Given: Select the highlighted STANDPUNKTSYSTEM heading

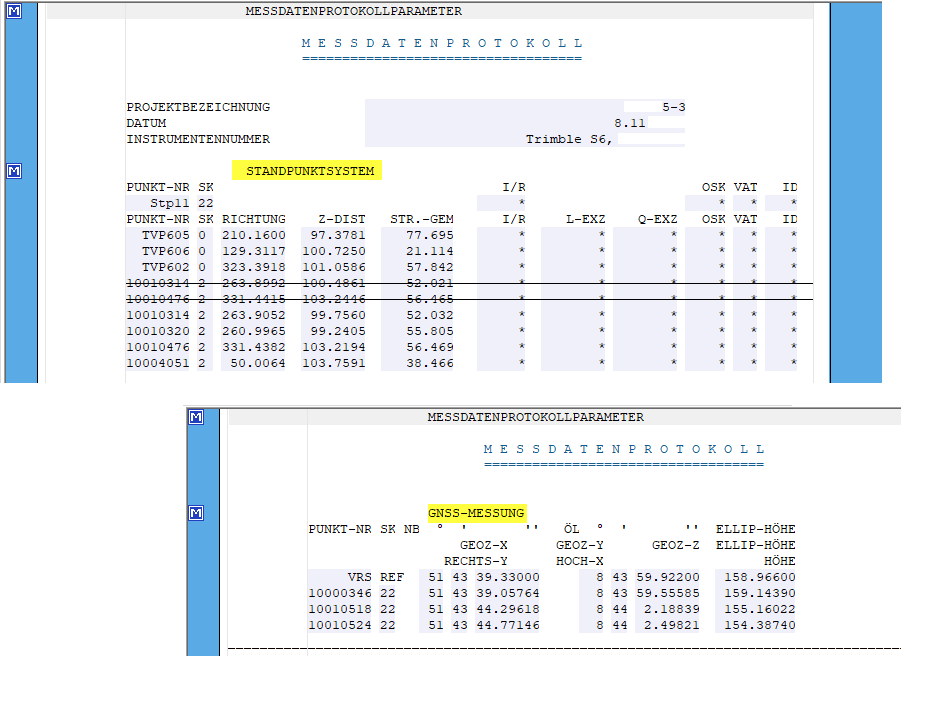Looking at the screenshot, I should (x=310, y=171).
